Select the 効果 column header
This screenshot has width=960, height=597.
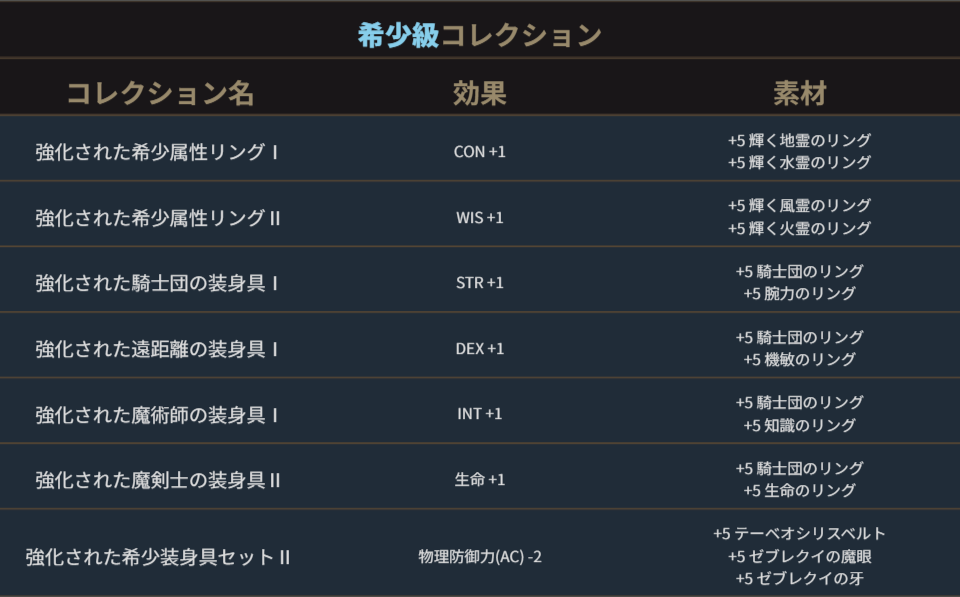[479, 94]
